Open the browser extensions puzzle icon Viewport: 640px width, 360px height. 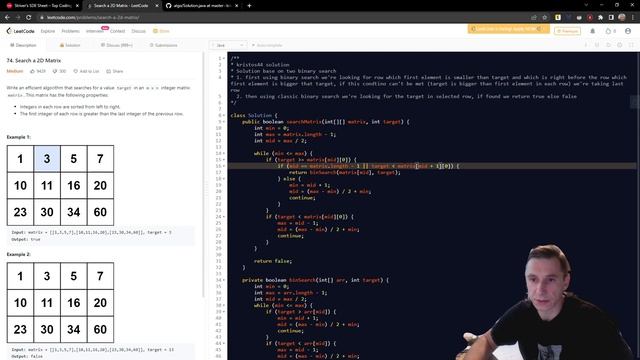[x=600, y=18]
